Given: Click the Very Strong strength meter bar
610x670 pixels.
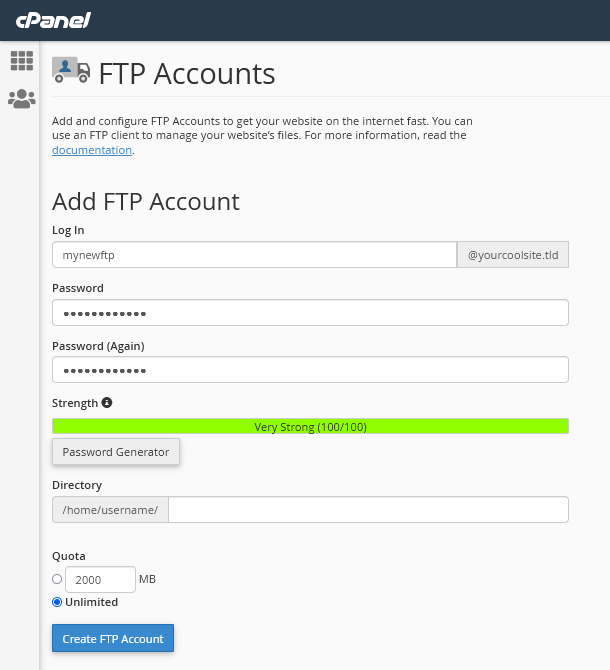Looking at the screenshot, I should [310, 427].
